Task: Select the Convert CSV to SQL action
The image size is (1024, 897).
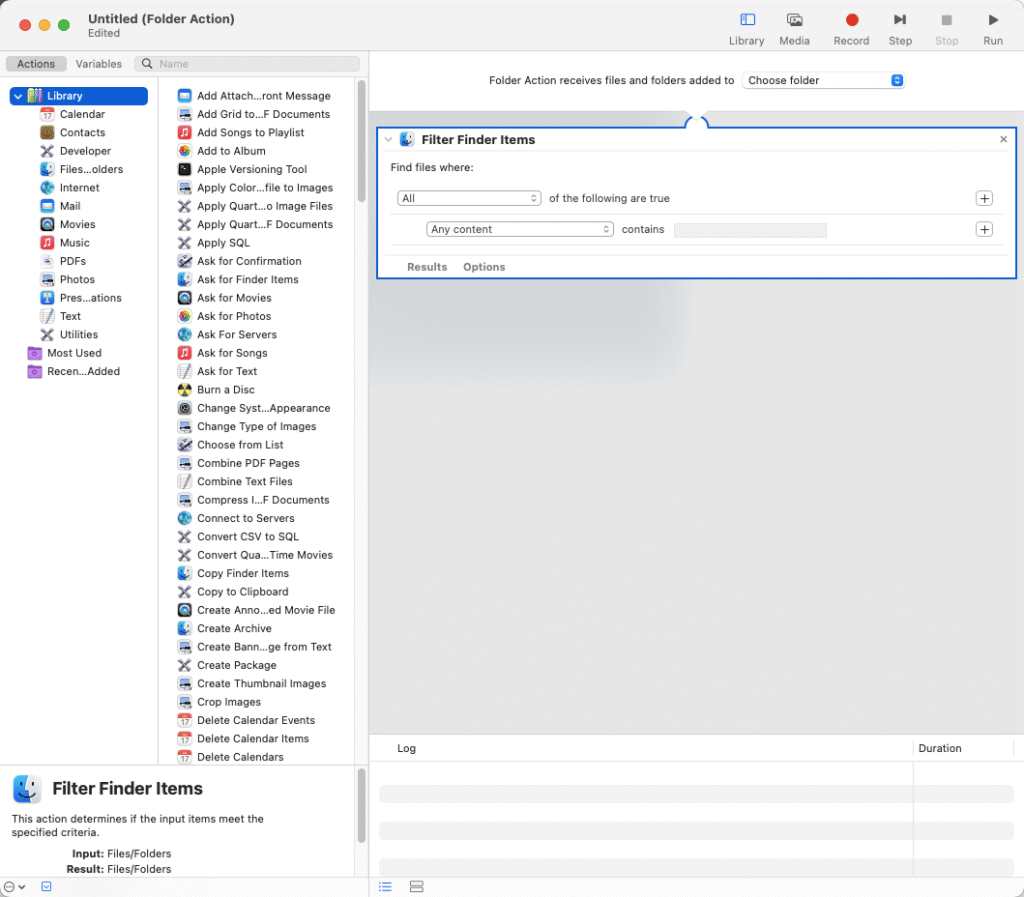Action: coord(239,537)
